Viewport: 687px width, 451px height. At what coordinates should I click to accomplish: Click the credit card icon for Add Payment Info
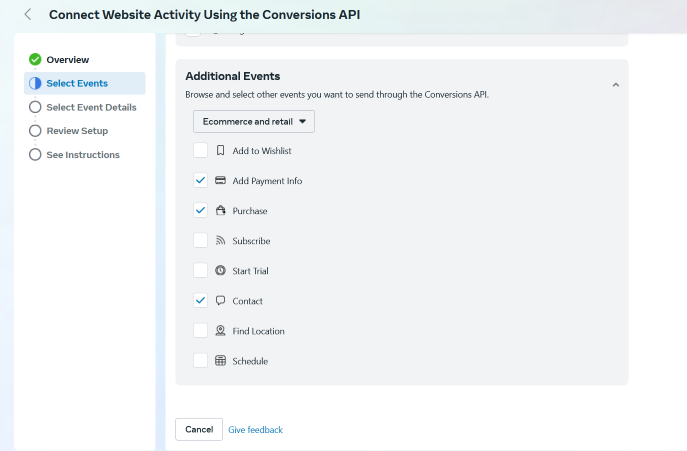click(x=220, y=181)
